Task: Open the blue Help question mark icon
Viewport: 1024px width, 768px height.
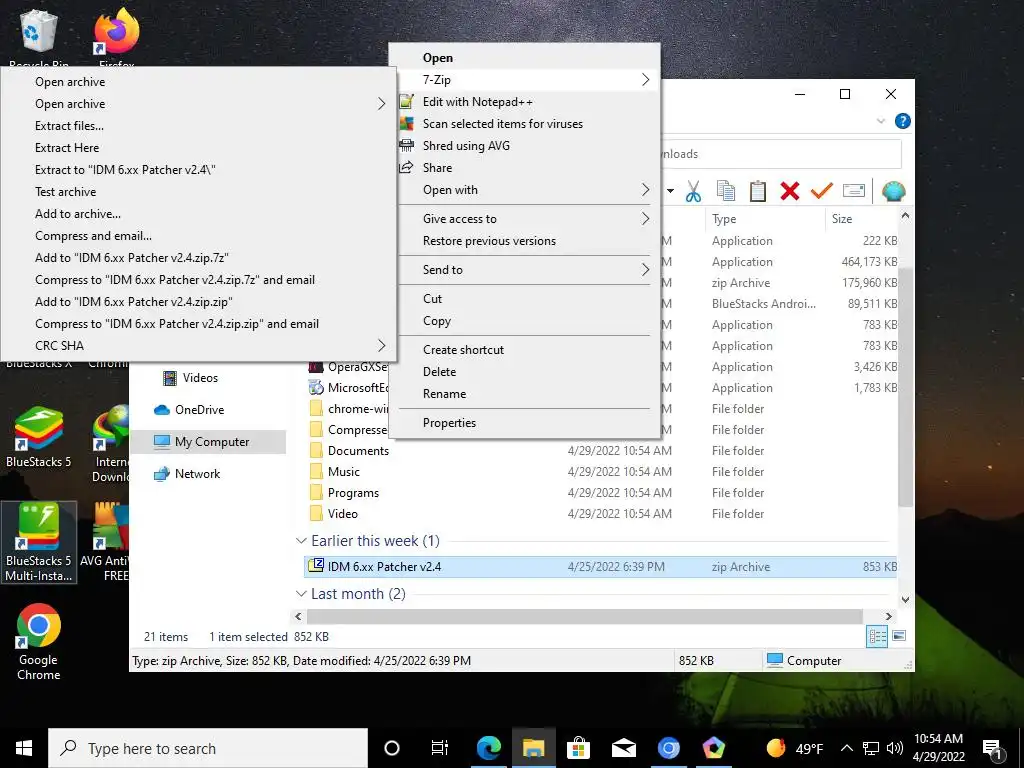Action: pyautogui.click(x=903, y=121)
